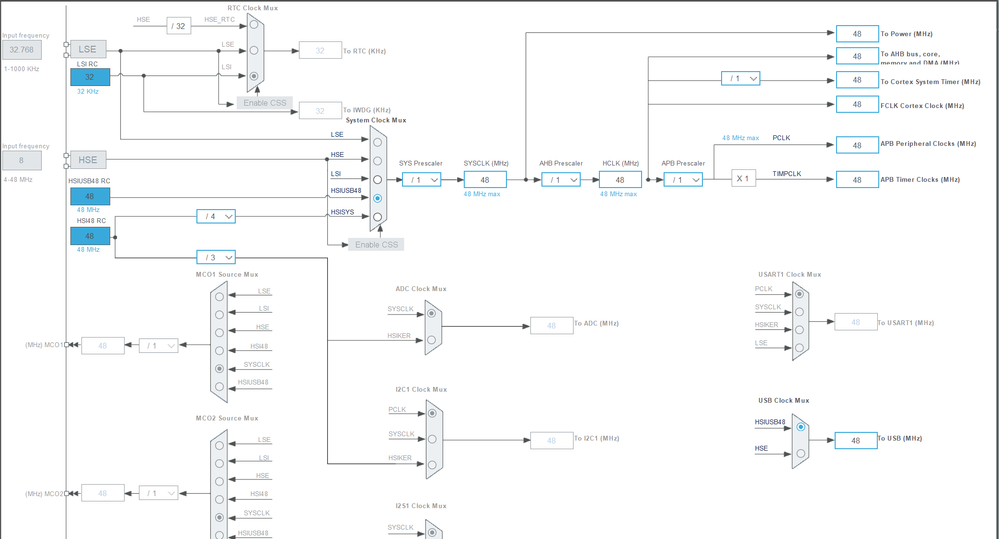Open the HSI48 /4 divider dropdown
This screenshot has width=999, height=539.
point(216,217)
